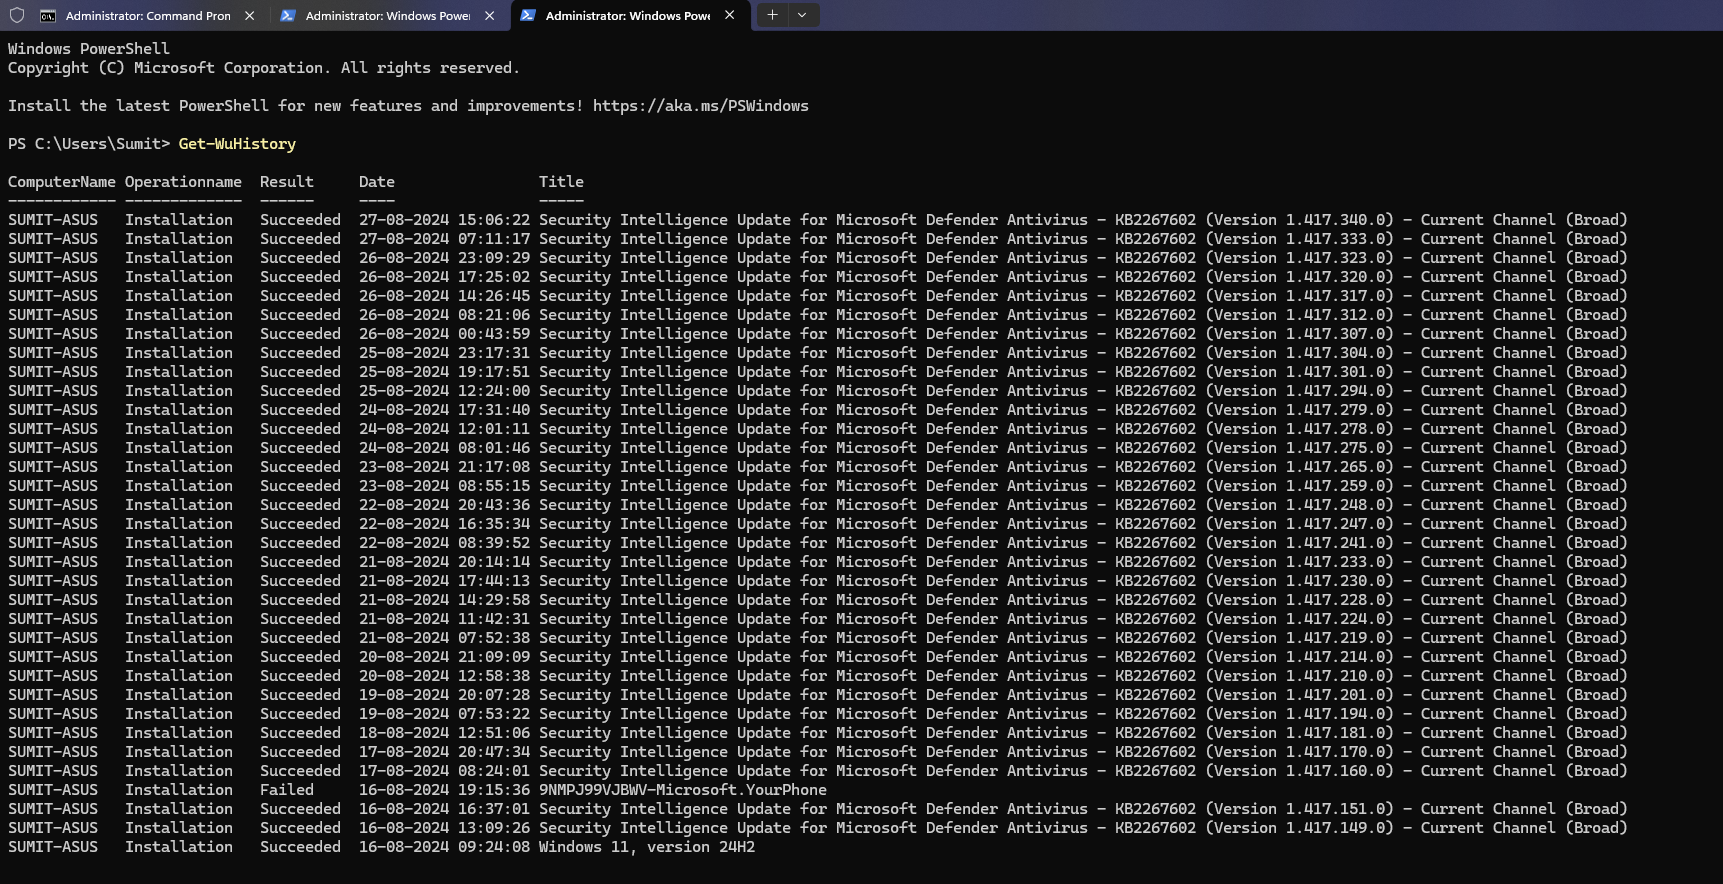Click the Command Prompt tab icon
Image resolution: width=1723 pixels, height=884 pixels.
point(48,16)
